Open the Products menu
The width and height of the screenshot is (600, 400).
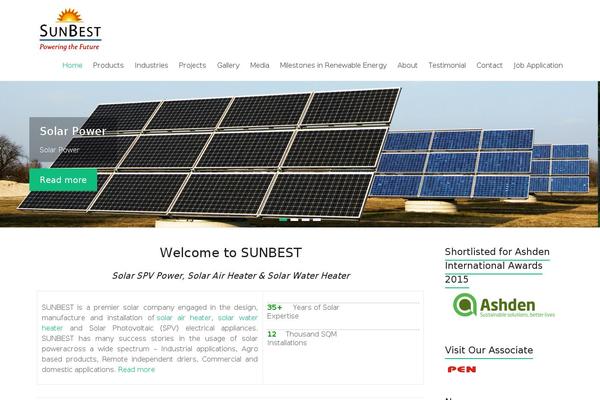click(x=108, y=65)
